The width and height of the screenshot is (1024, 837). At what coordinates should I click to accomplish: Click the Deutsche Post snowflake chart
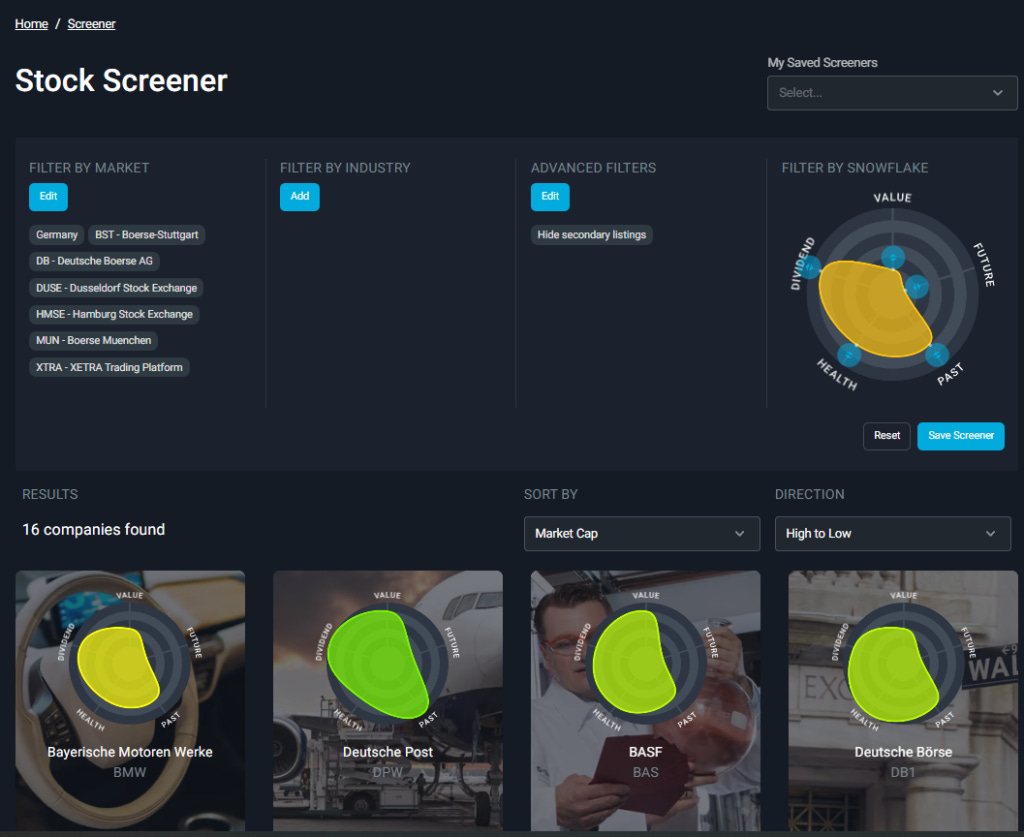(x=388, y=664)
